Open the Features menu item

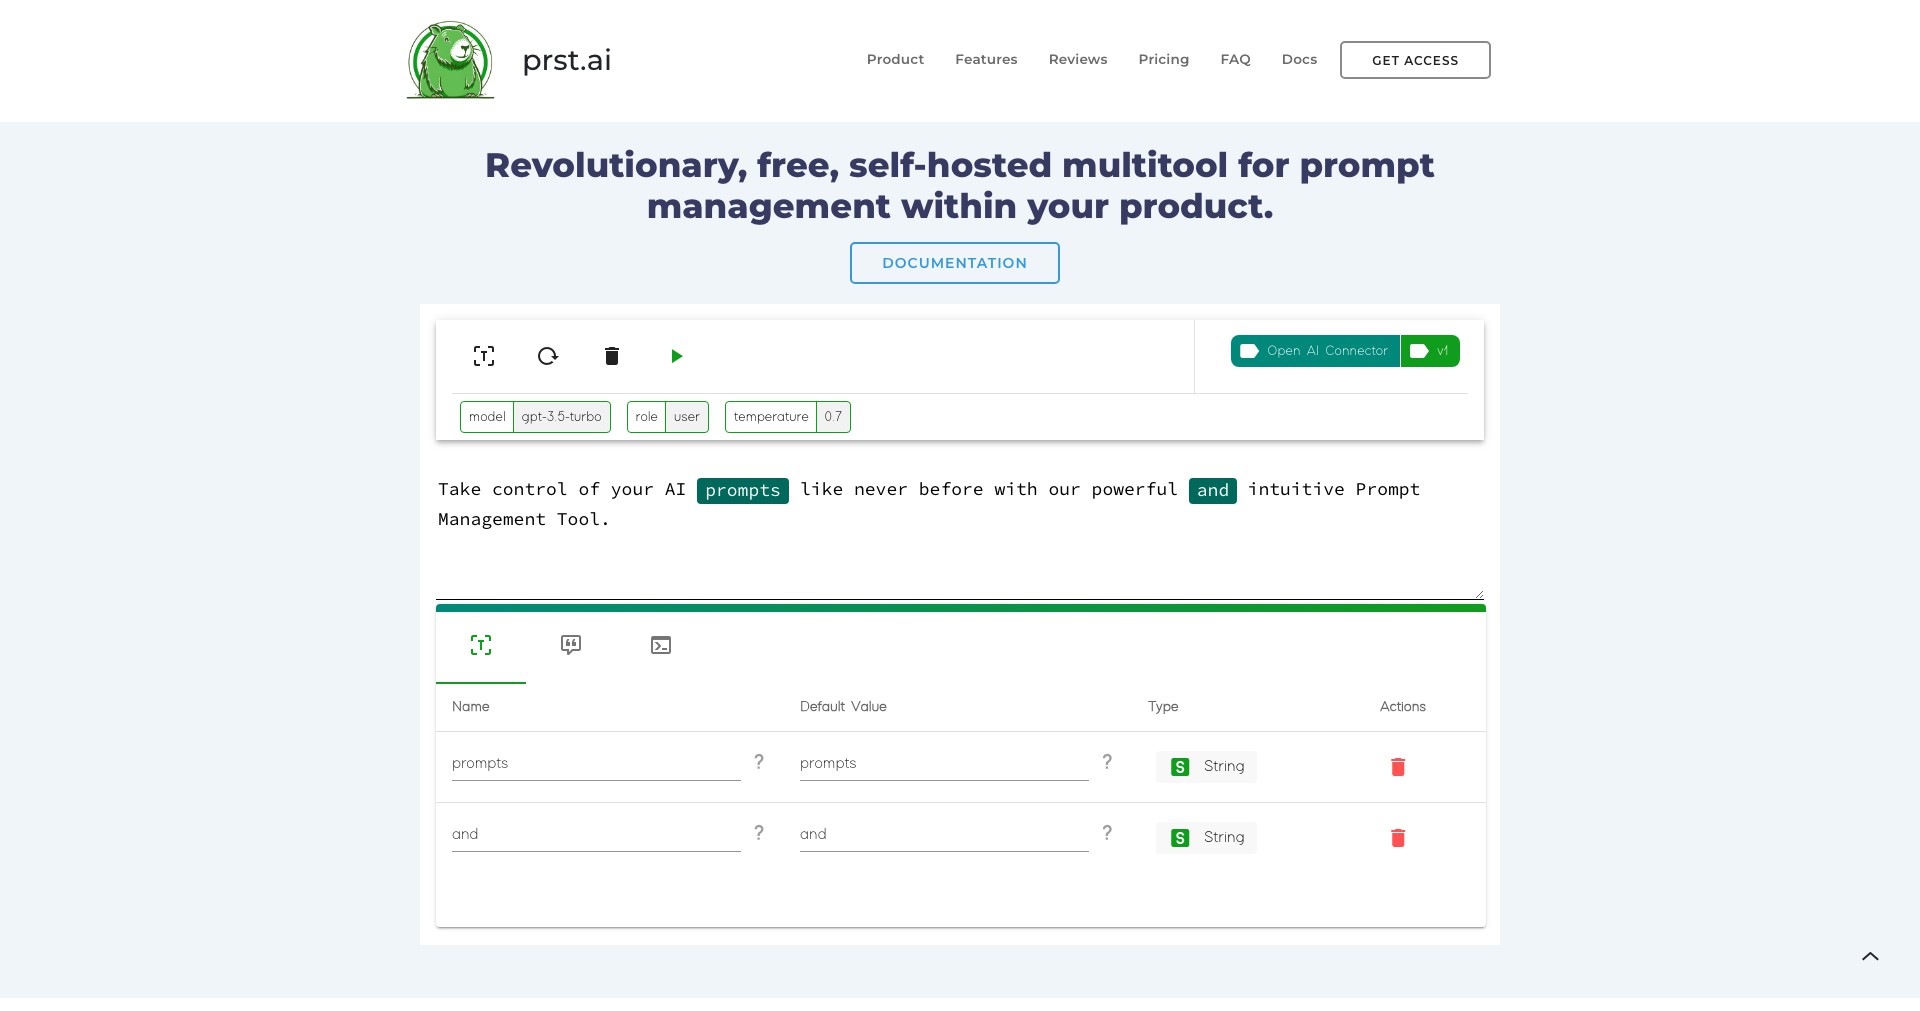pos(986,60)
